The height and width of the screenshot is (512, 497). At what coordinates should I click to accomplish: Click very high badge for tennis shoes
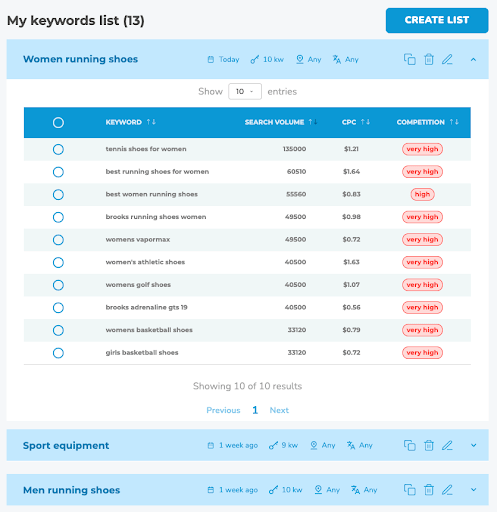click(x=422, y=149)
